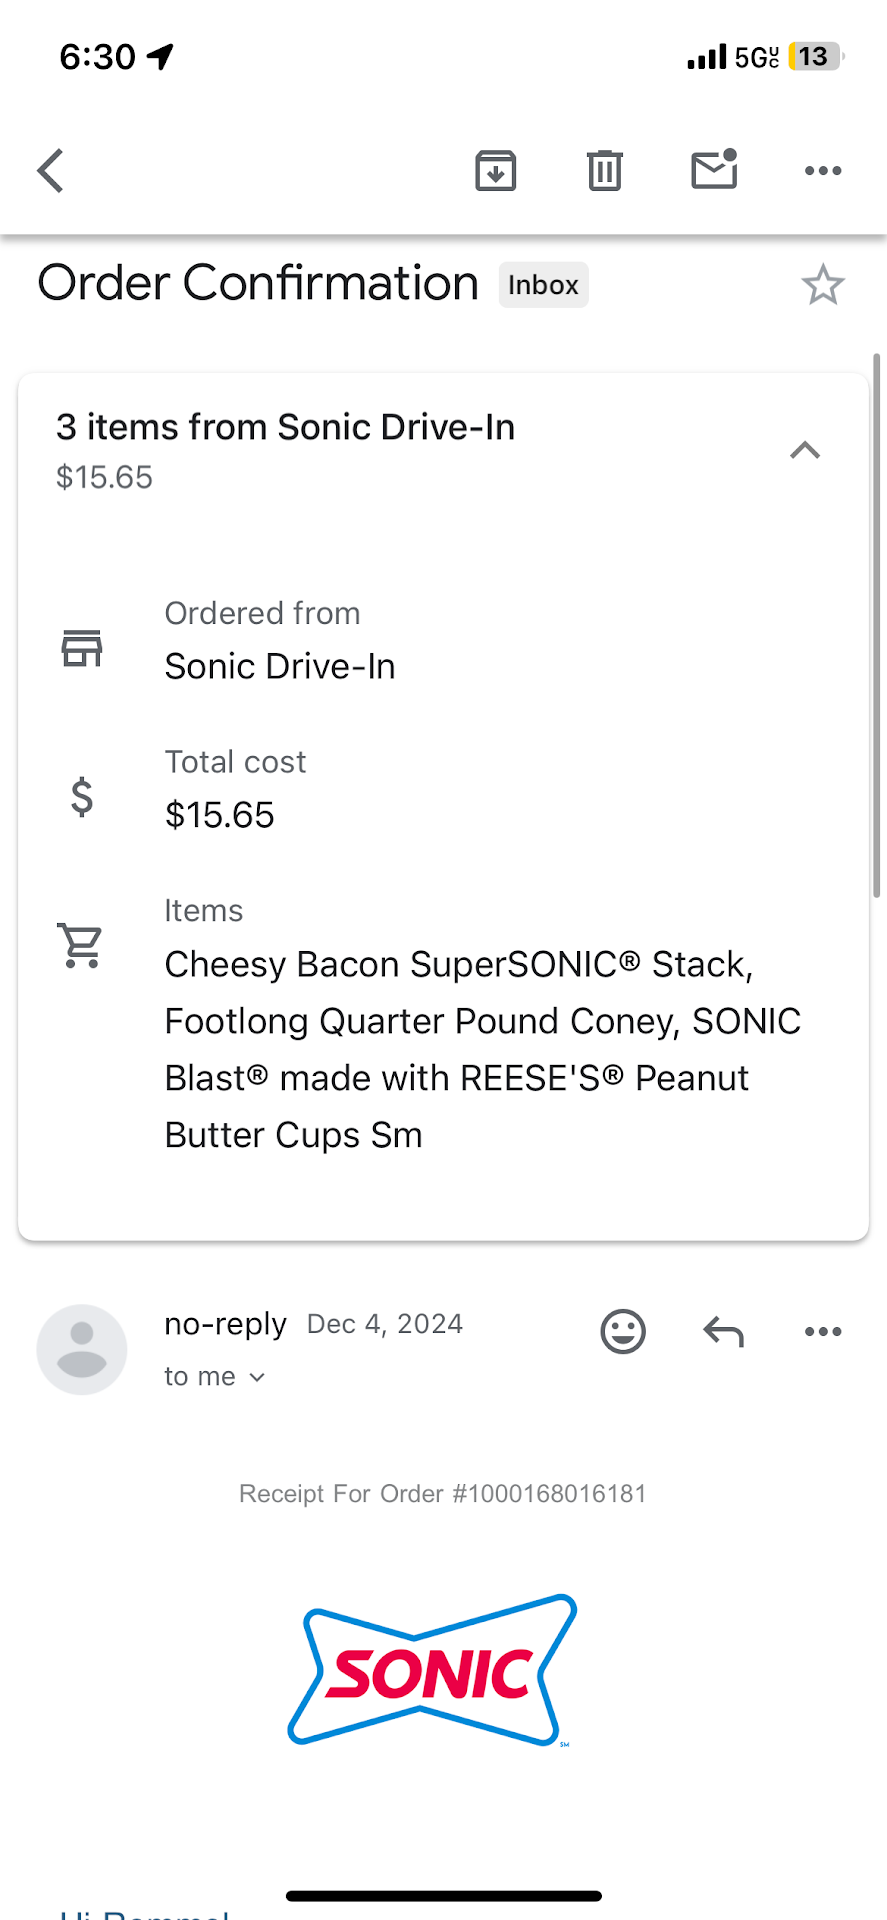The width and height of the screenshot is (887, 1920).
Task: Tap the Receipt For Order number text
Action: tap(443, 1494)
